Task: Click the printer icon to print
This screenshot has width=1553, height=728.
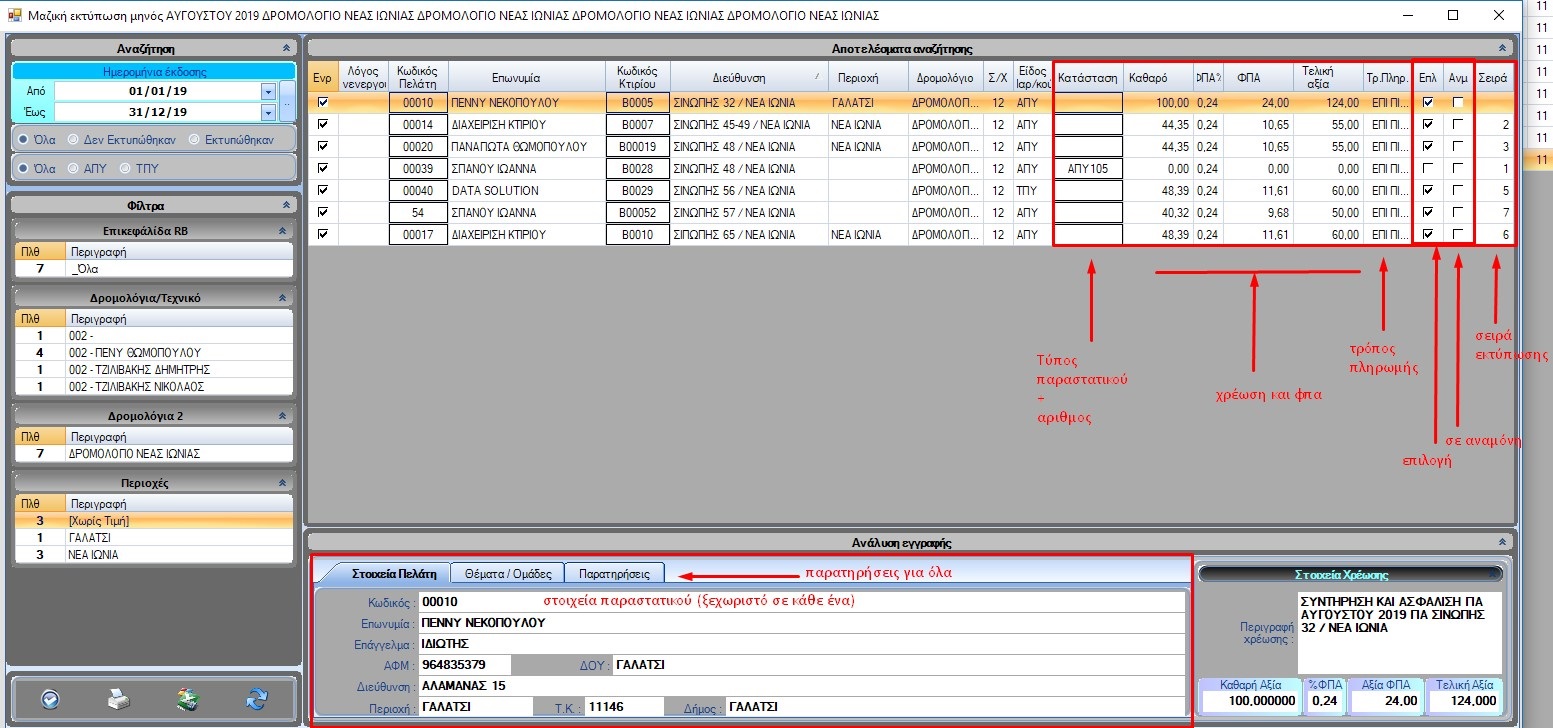Action: [119, 699]
